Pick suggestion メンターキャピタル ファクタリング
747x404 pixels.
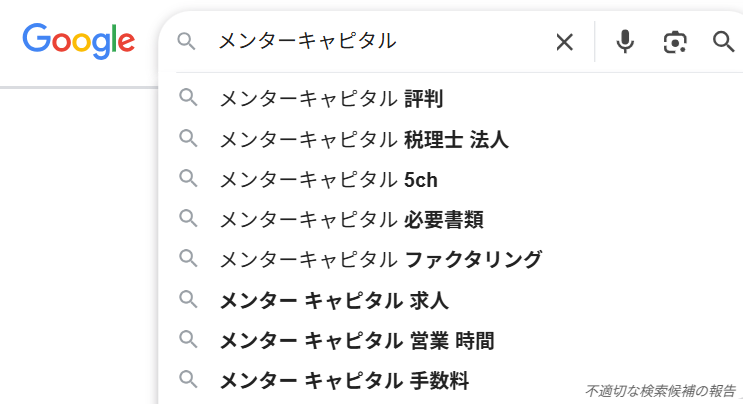380,260
